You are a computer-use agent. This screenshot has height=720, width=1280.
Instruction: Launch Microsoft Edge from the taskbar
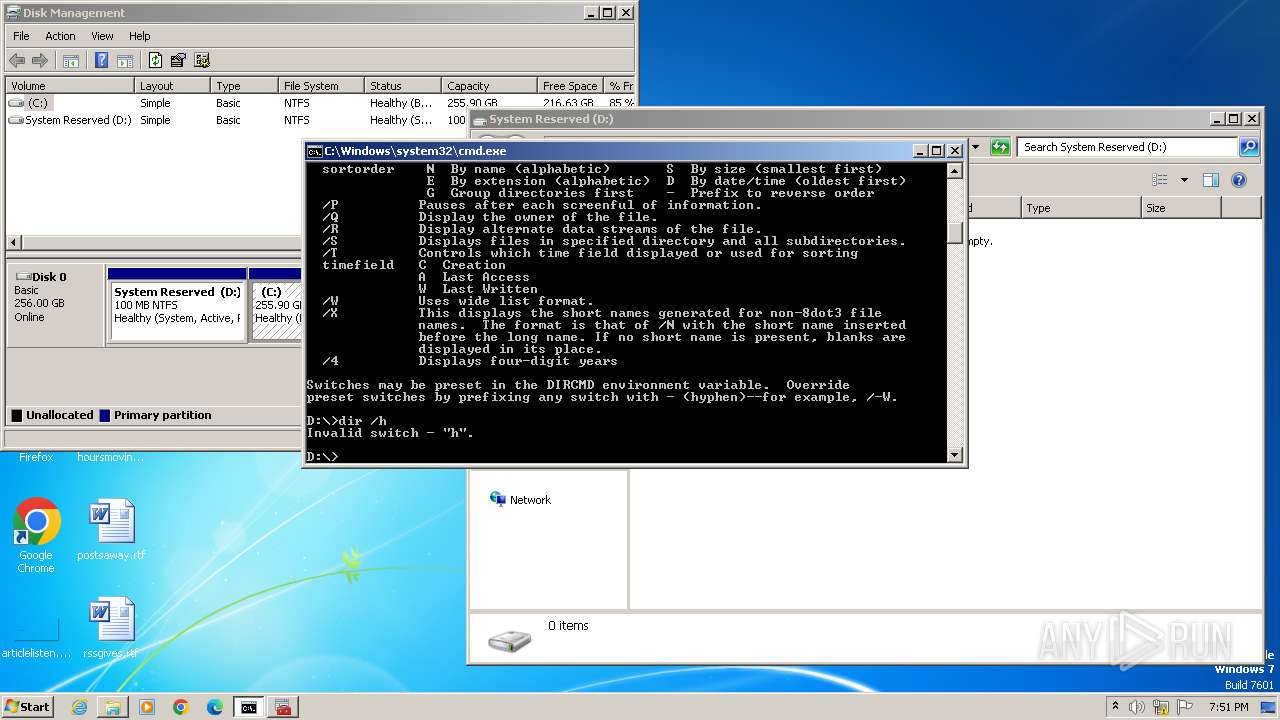click(x=215, y=707)
